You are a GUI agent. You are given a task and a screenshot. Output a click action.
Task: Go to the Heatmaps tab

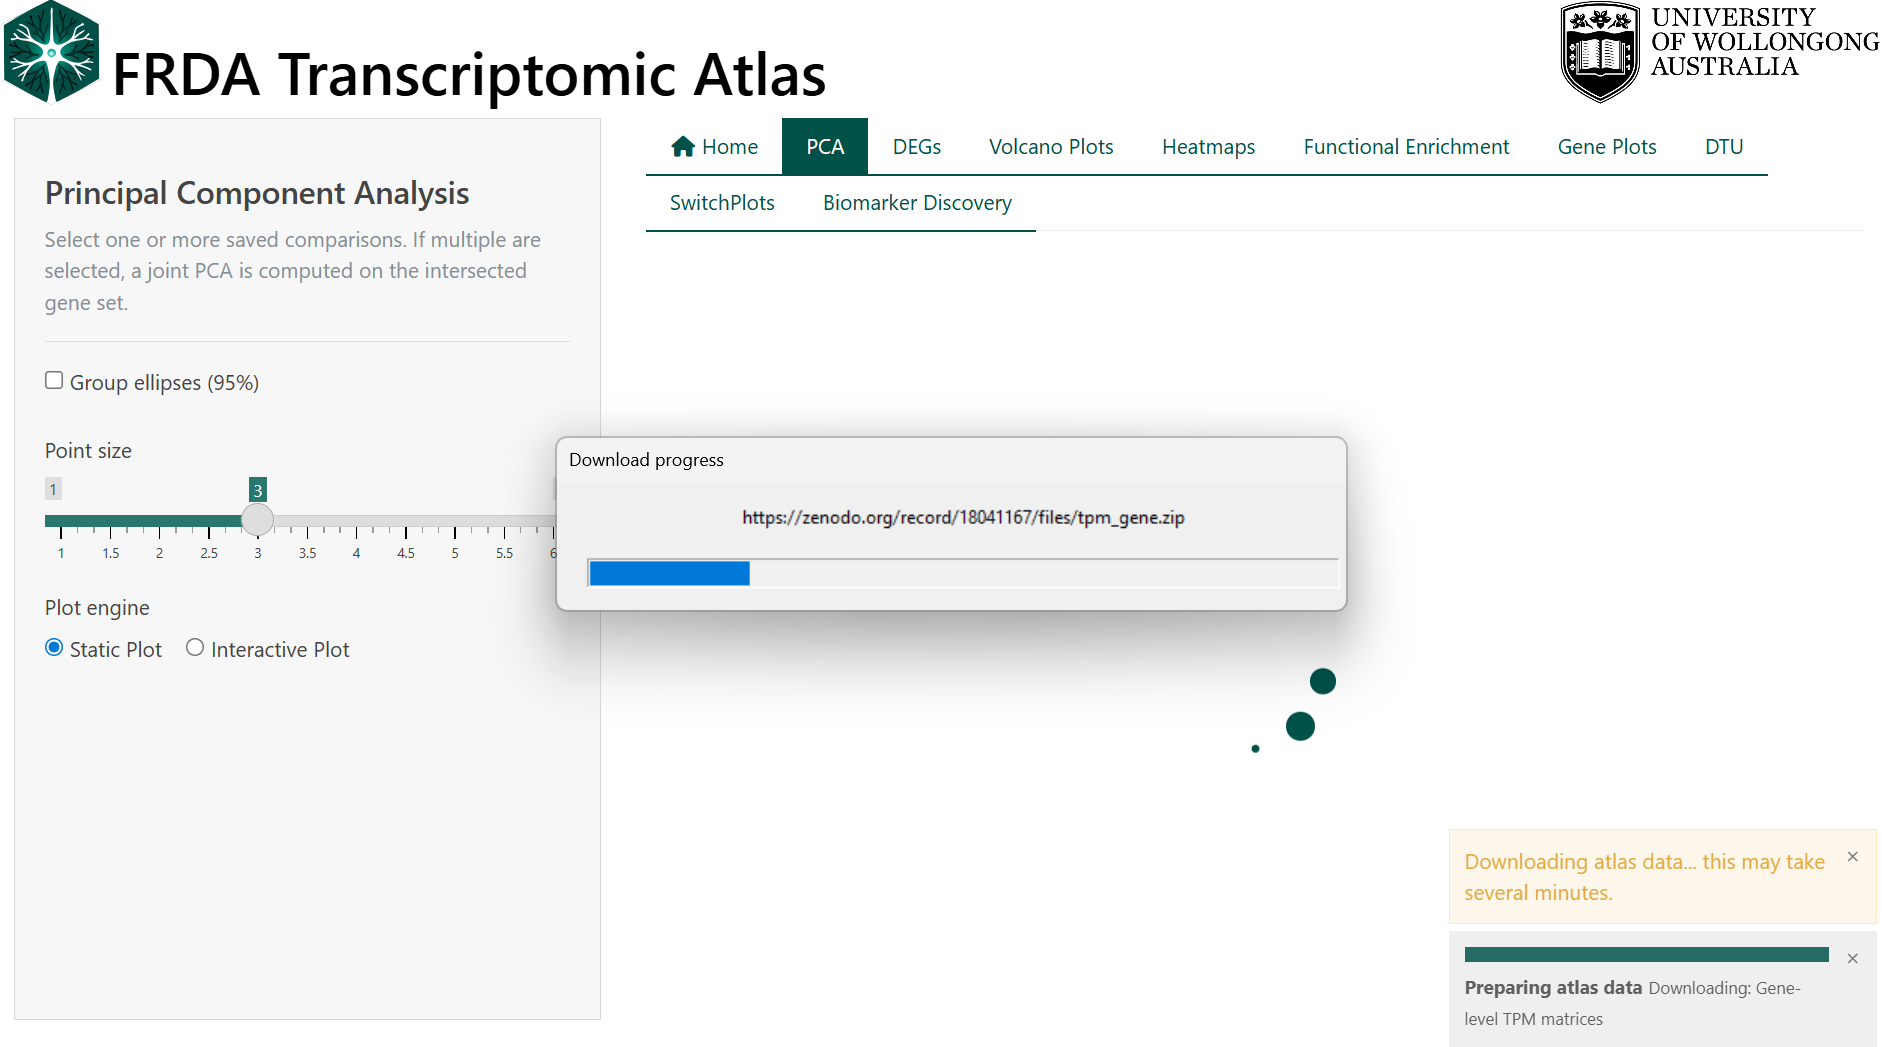tap(1208, 147)
